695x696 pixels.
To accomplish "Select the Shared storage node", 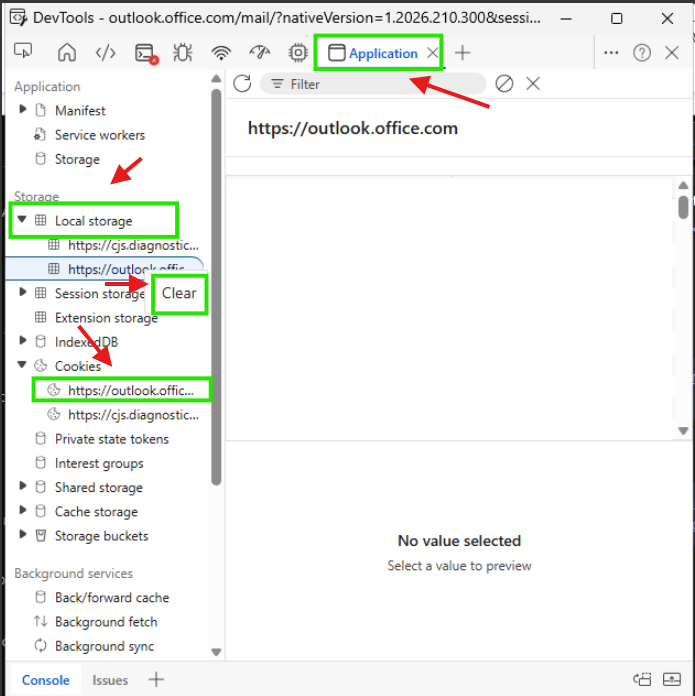I will pos(99,487).
